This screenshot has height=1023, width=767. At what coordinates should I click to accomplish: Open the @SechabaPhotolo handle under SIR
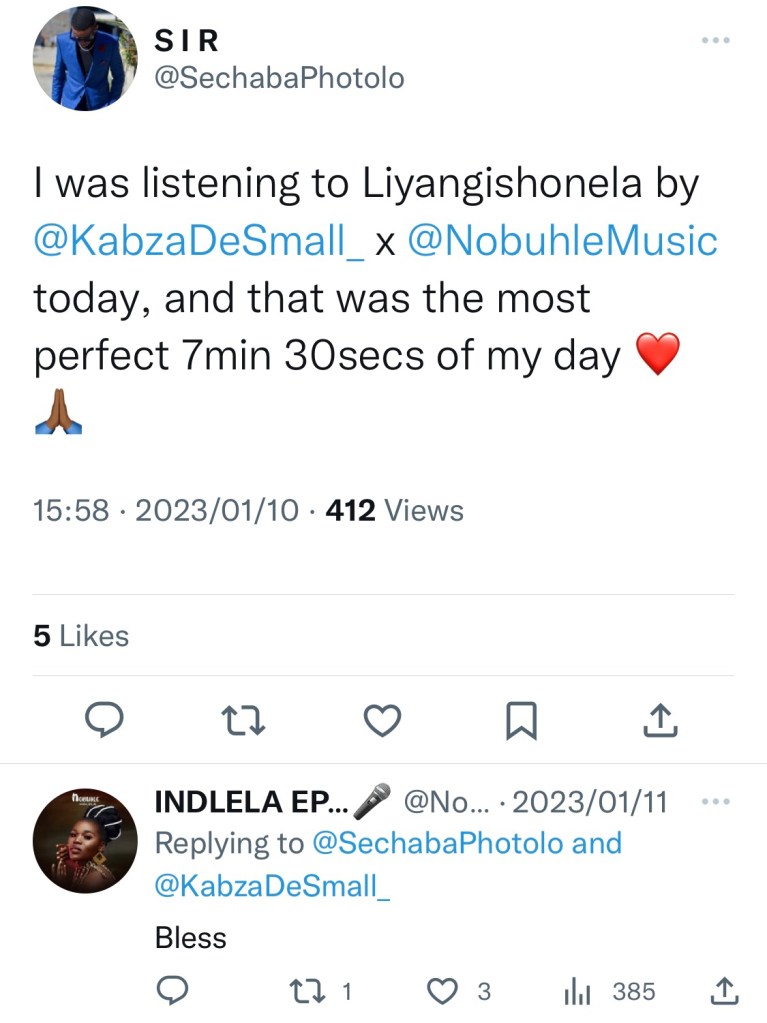279,78
